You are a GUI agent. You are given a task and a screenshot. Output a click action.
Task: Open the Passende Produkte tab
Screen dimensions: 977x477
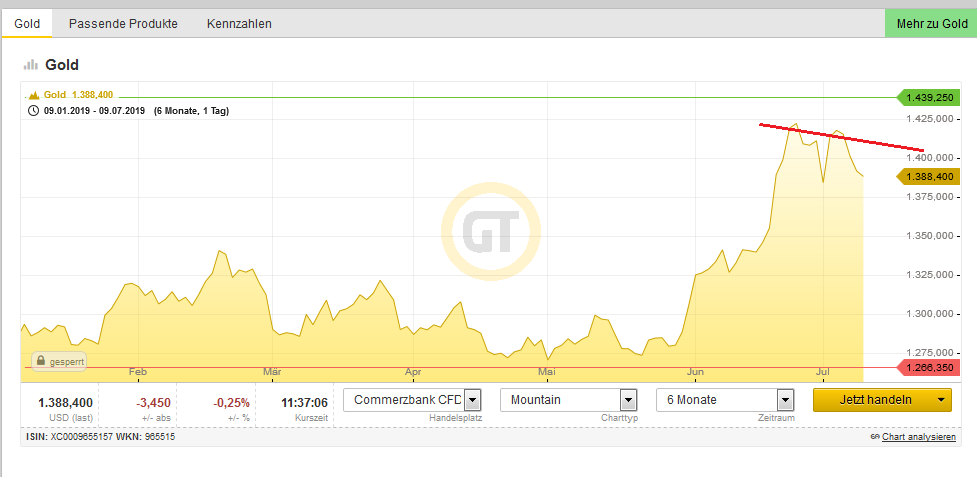pyautogui.click(x=123, y=24)
